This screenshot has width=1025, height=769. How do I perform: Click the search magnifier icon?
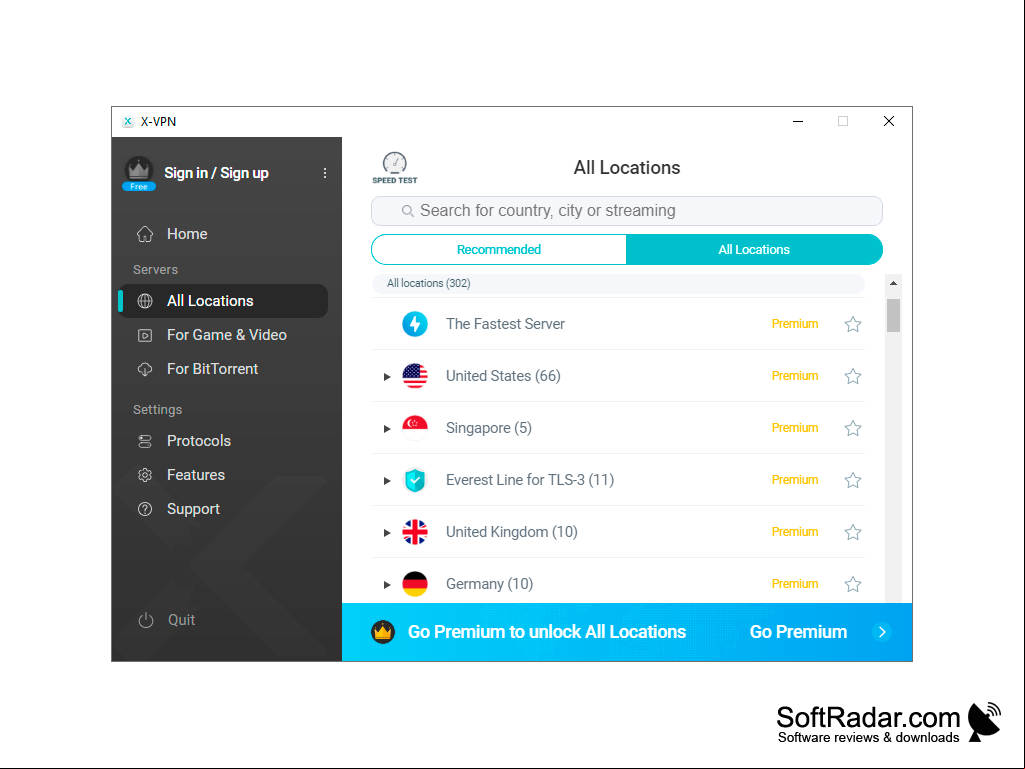coord(407,211)
